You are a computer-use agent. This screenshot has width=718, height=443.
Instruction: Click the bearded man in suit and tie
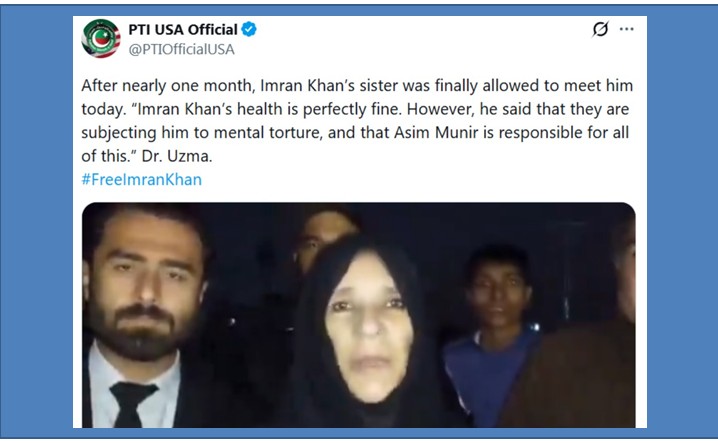(x=142, y=316)
